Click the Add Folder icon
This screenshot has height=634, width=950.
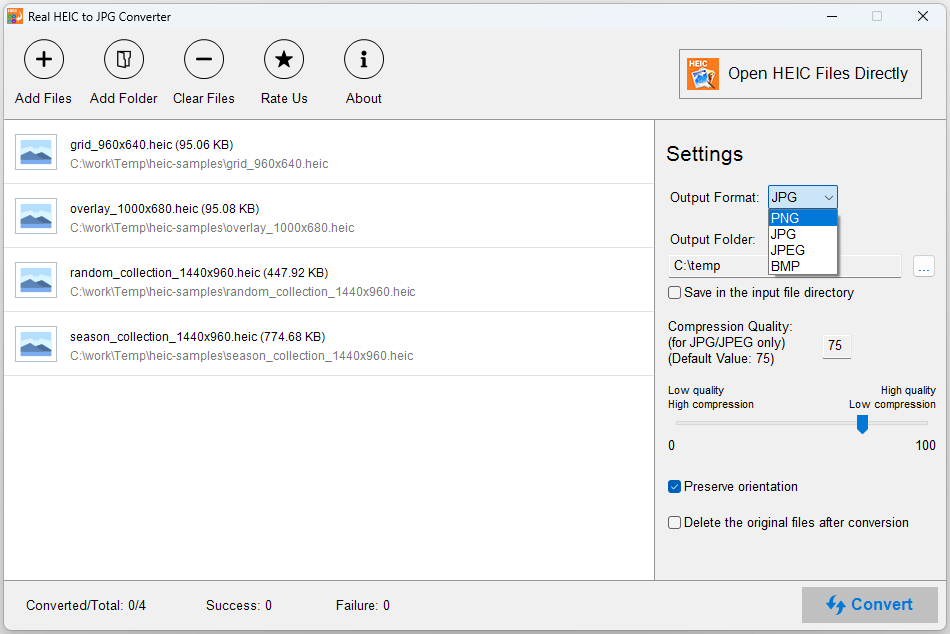(x=123, y=59)
